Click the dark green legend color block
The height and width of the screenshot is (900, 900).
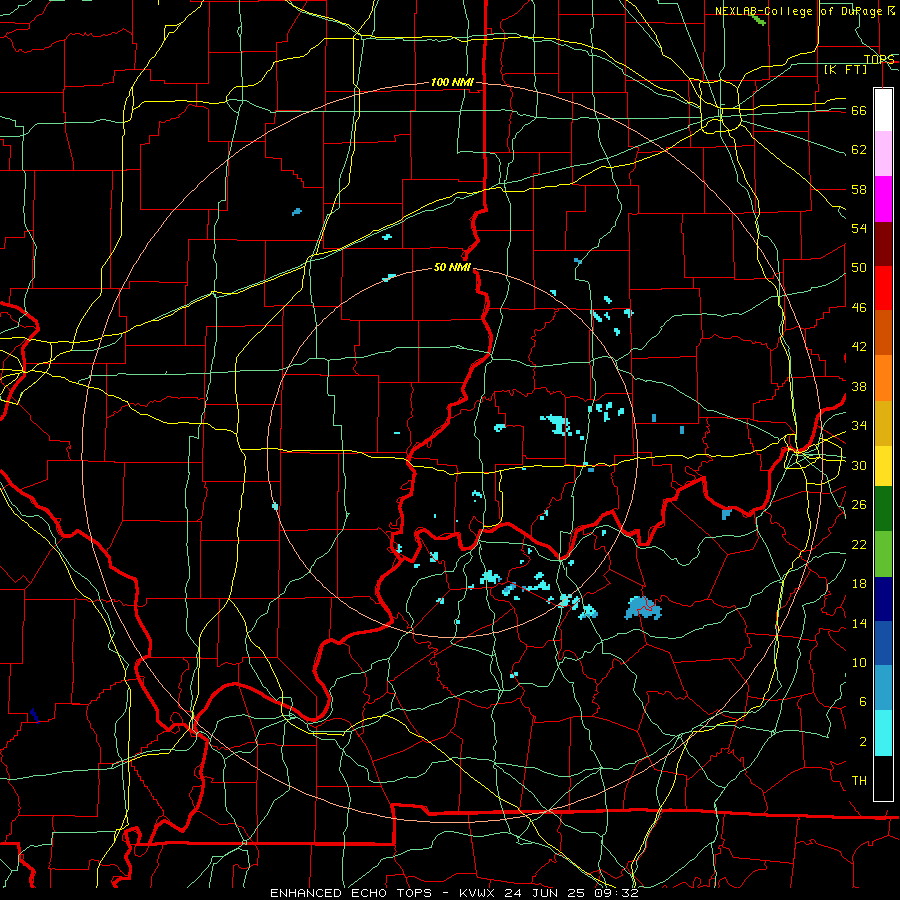coord(883,509)
